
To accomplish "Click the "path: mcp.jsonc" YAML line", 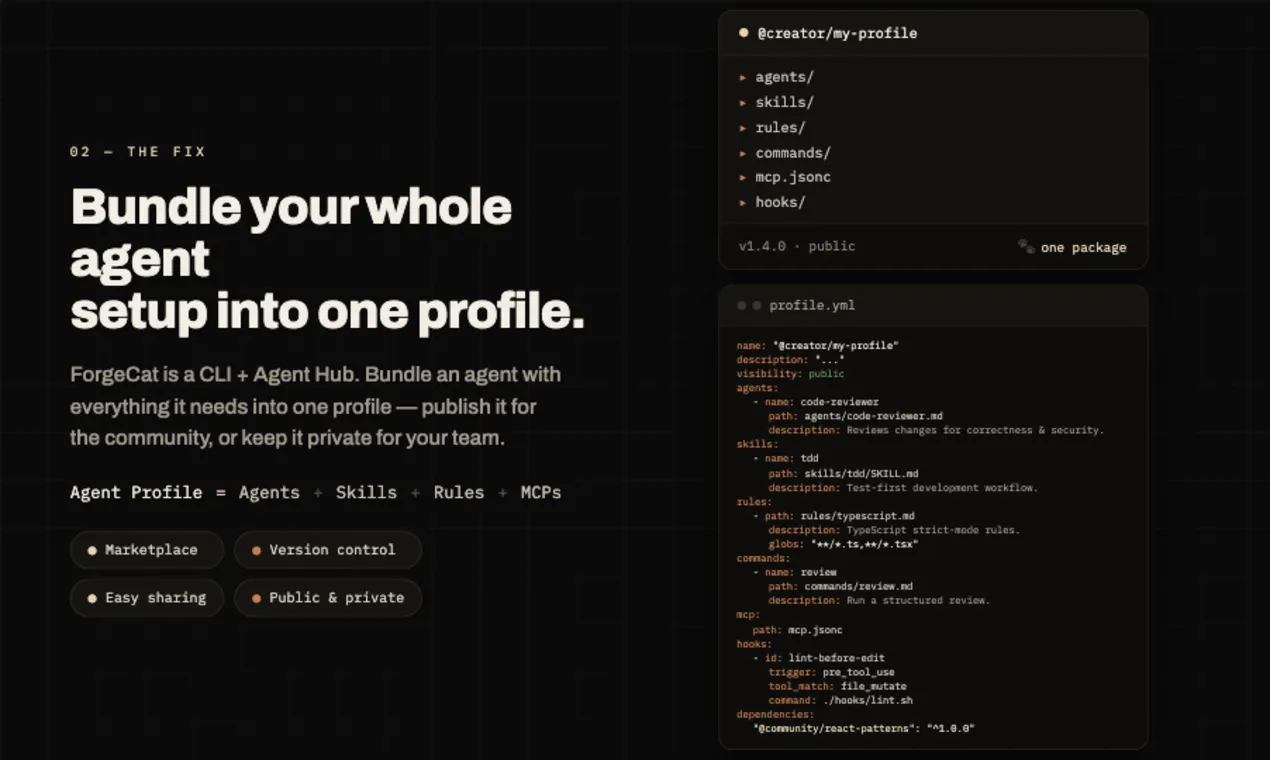I will (797, 630).
